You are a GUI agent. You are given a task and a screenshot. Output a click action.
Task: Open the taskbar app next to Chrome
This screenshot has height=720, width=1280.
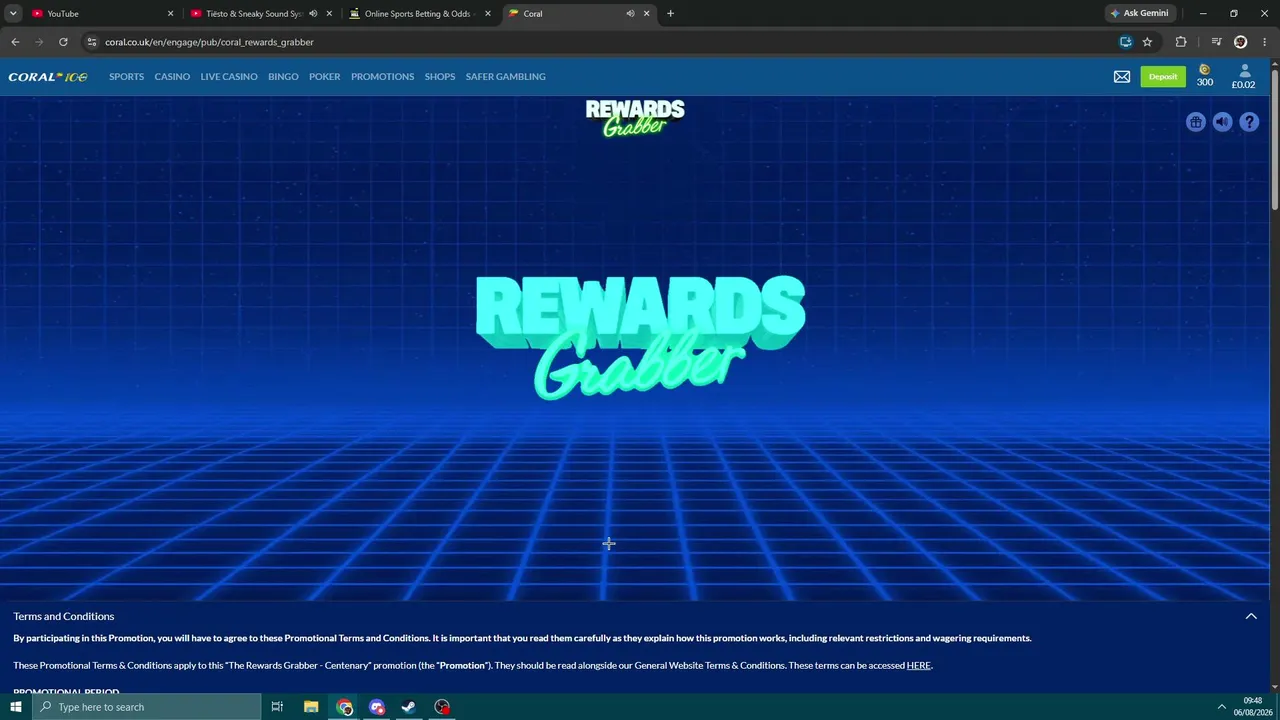pyautogui.click(x=377, y=707)
